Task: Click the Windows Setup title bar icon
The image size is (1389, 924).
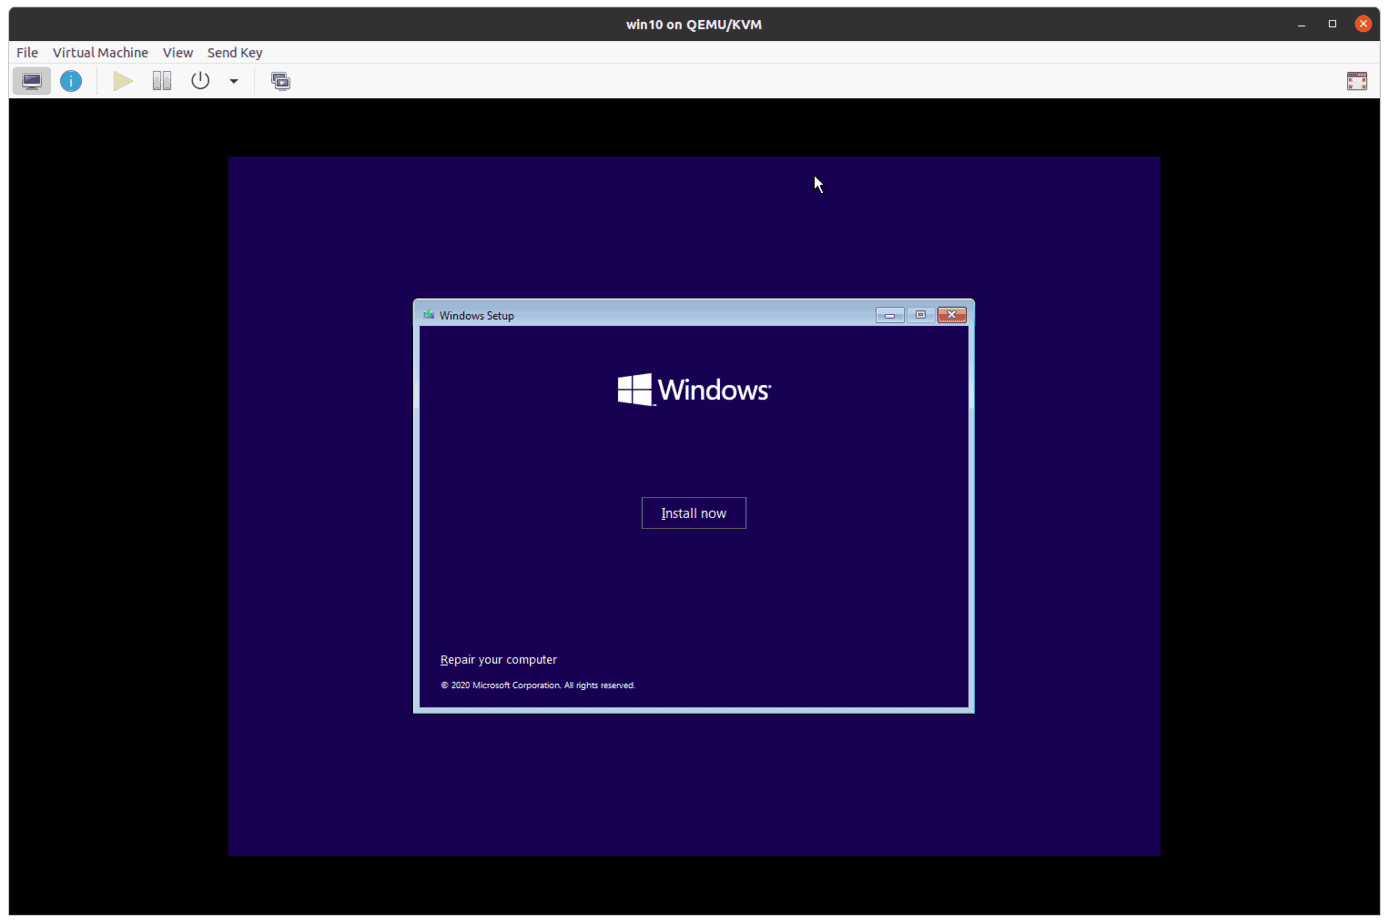Action: pos(429,315)
